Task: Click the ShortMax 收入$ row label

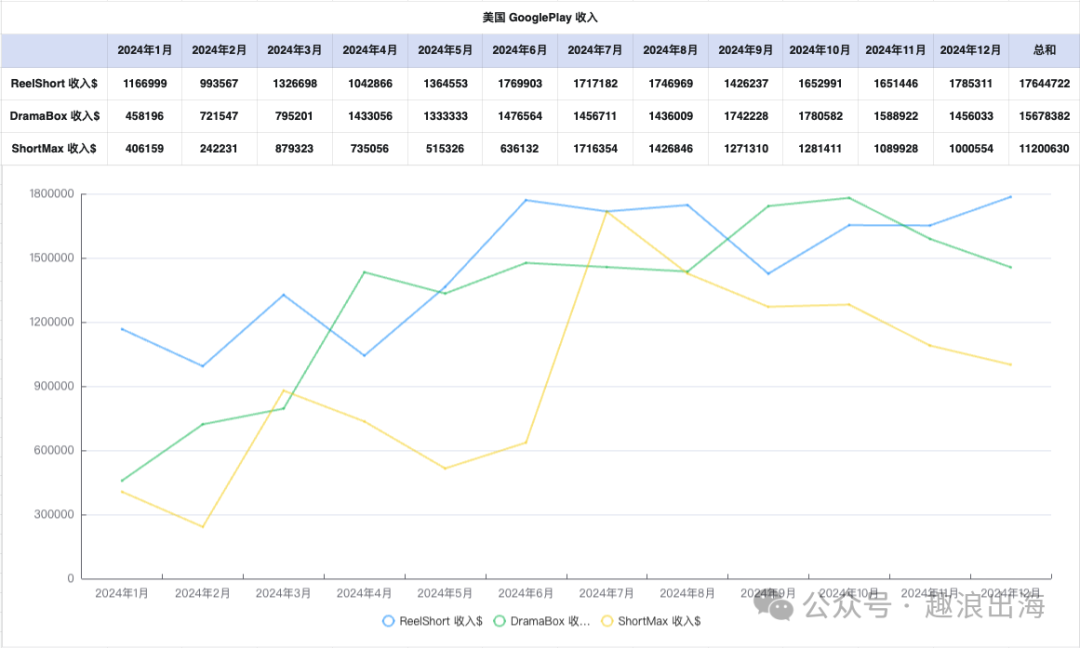Action: pos(54,148)
